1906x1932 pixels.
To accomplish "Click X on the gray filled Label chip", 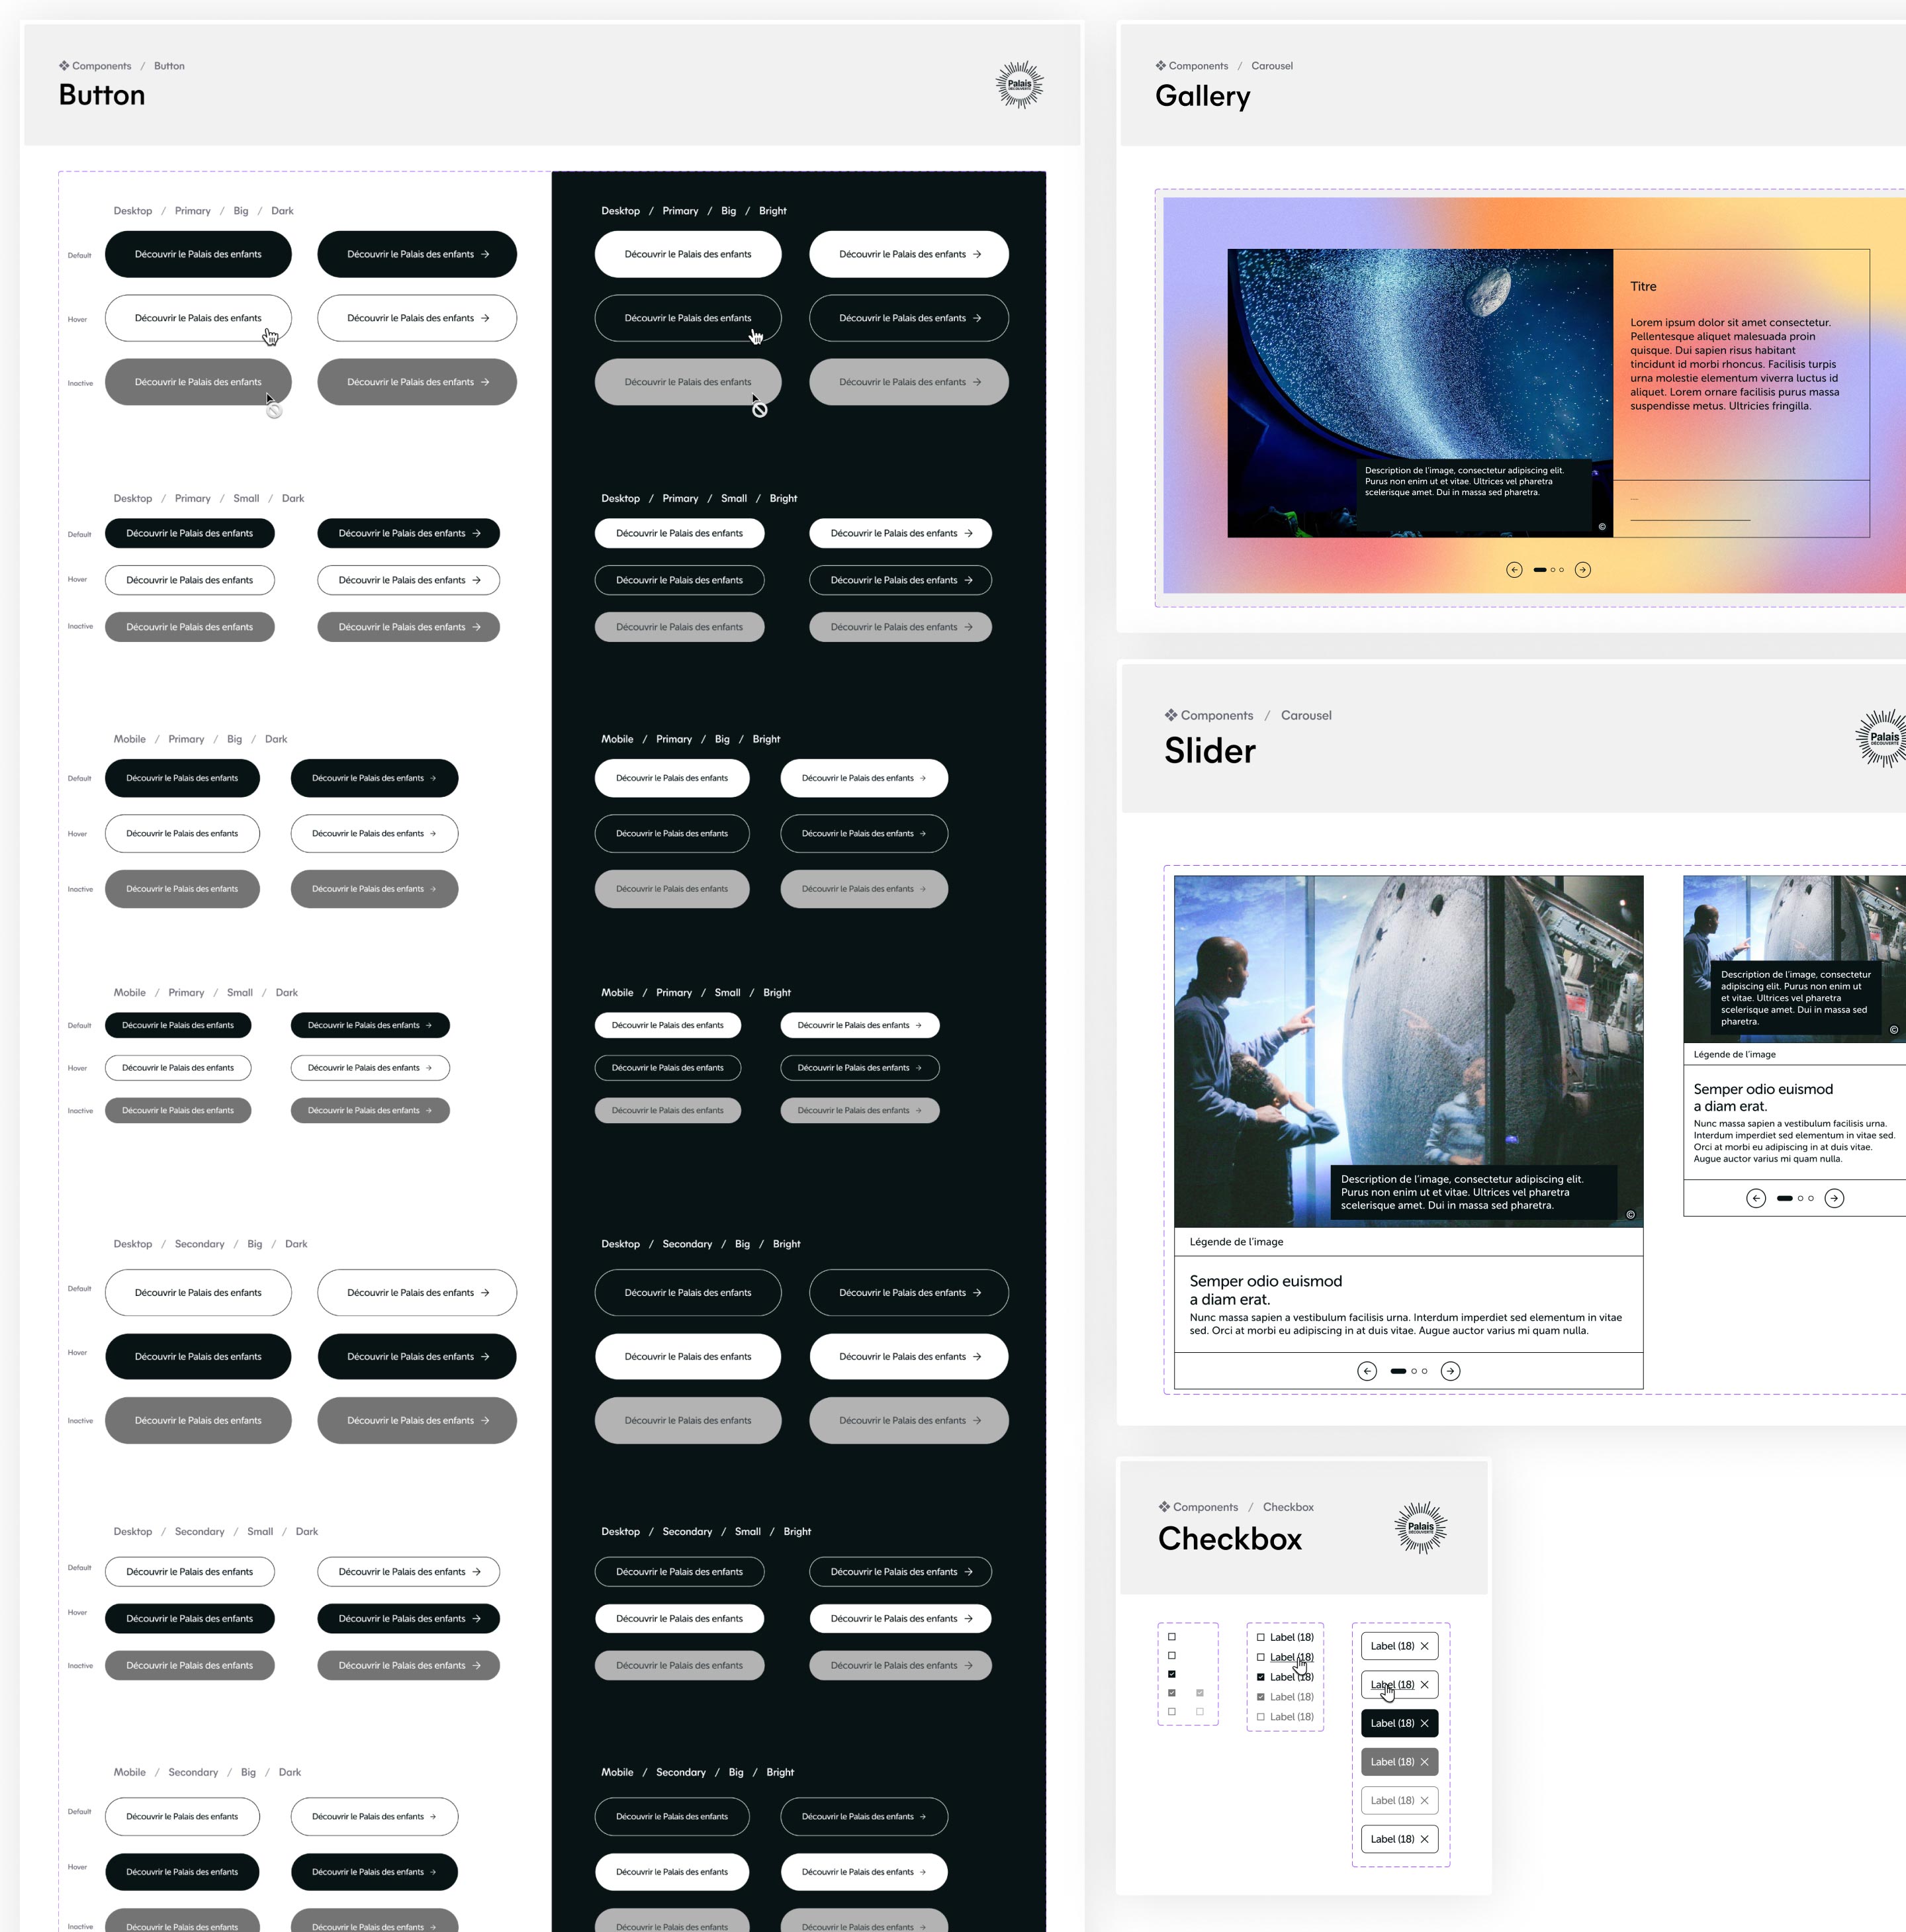I will coord(1424,1762).
